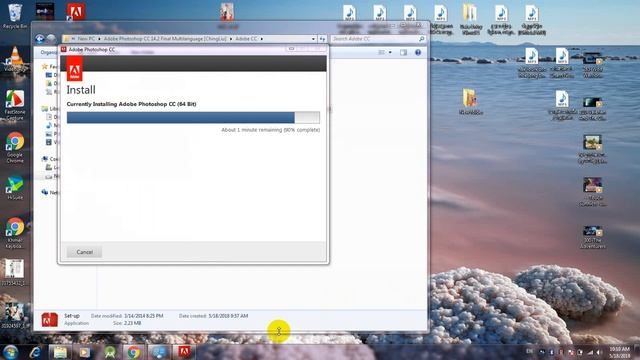
Task: Select Adobe CC segment in address path
Action: [246, 39]
